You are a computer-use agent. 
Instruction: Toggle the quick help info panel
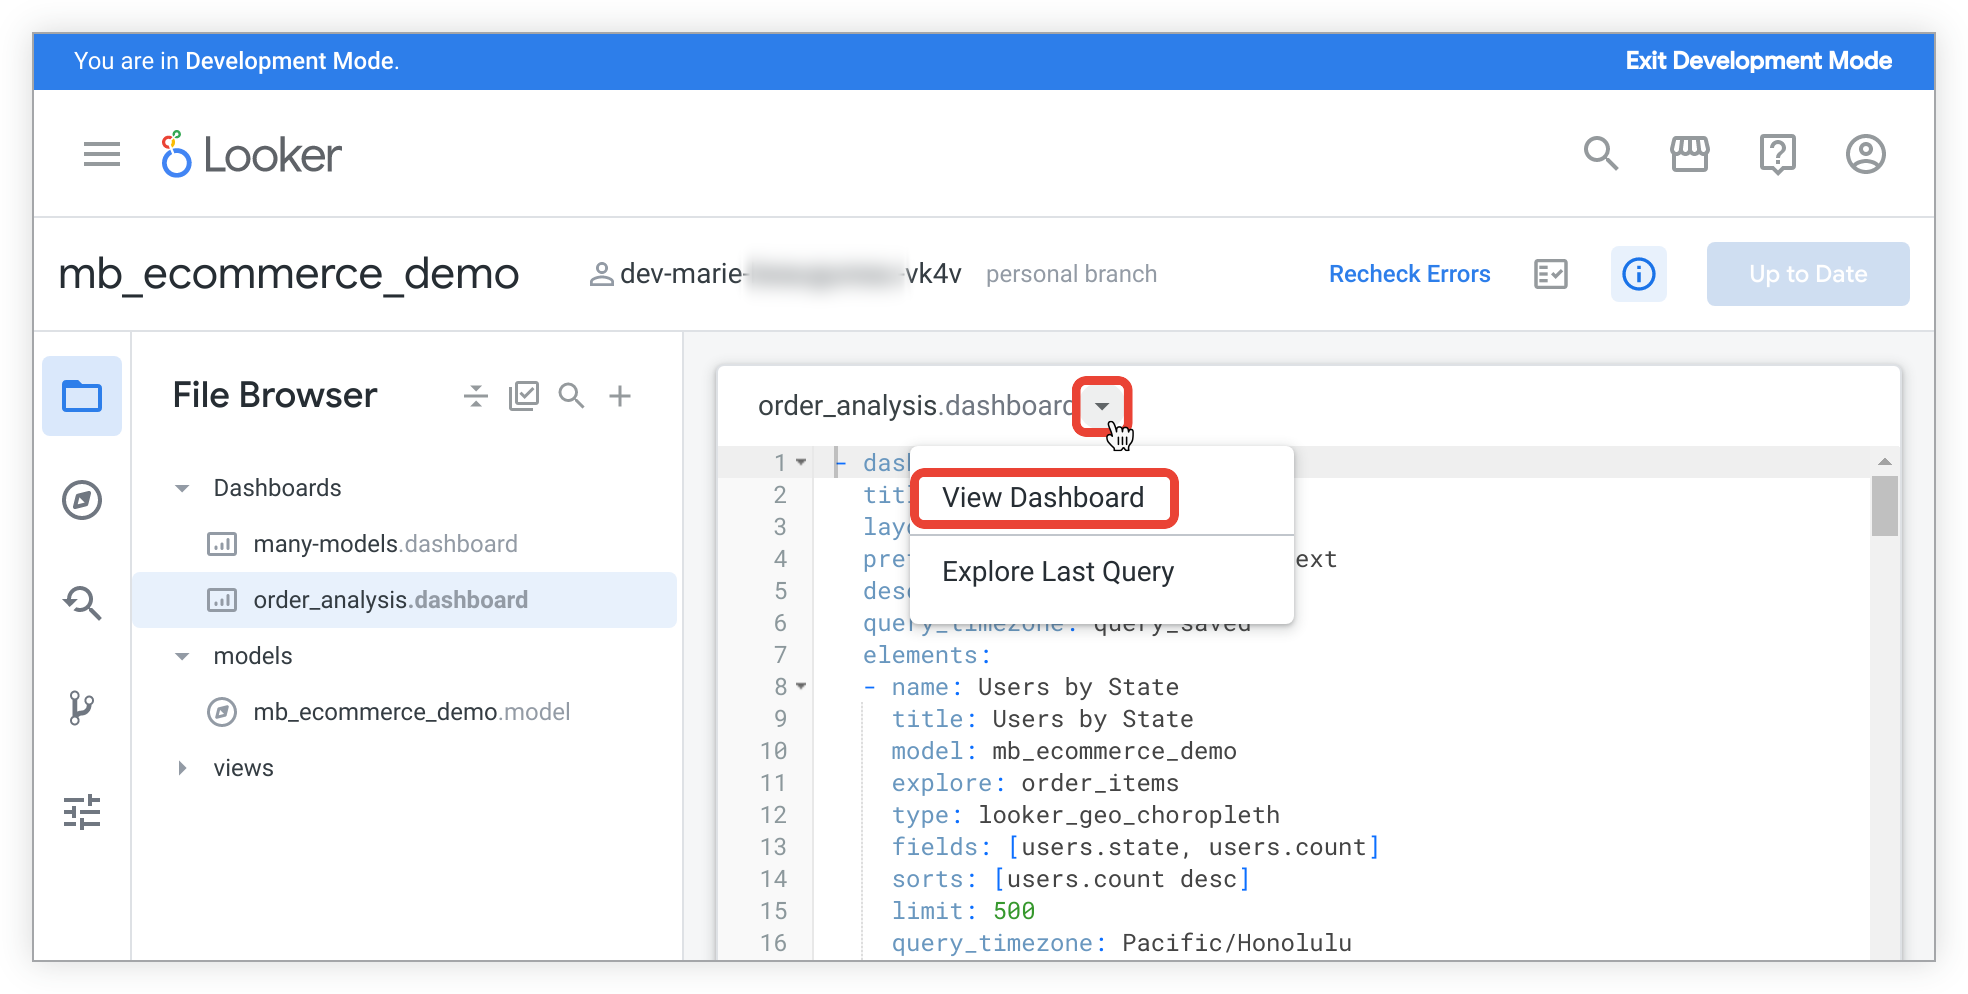1638,274
